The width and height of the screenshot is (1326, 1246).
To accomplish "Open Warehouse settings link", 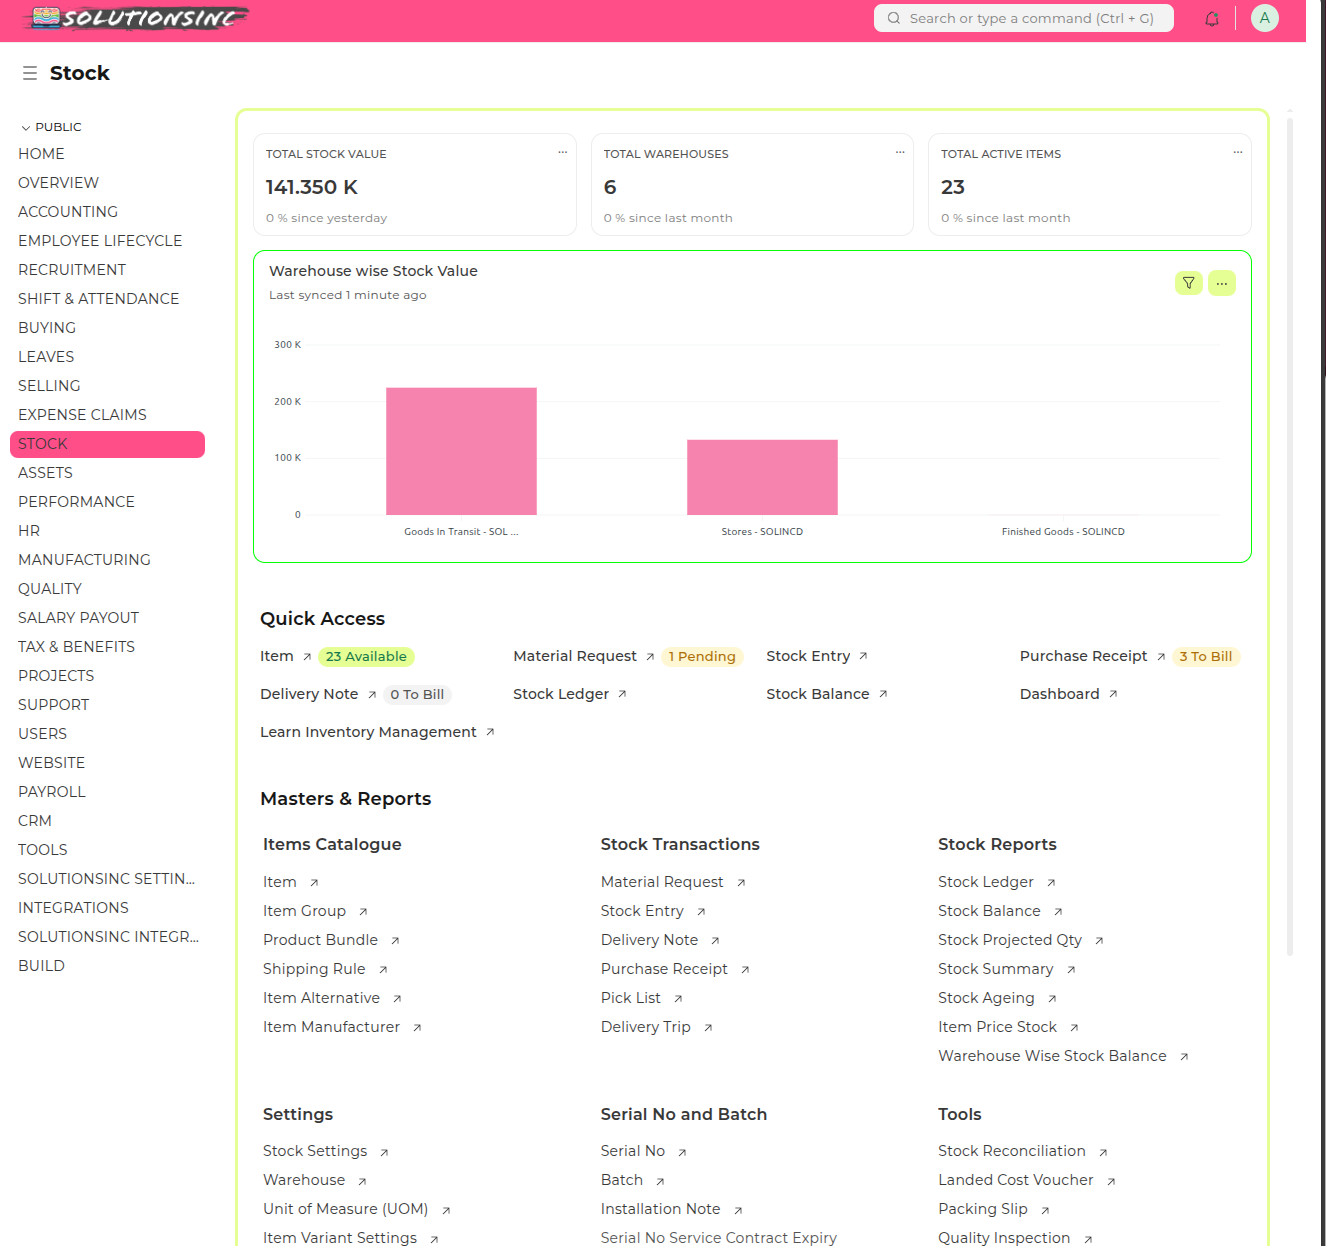I will pos(304,1180).
